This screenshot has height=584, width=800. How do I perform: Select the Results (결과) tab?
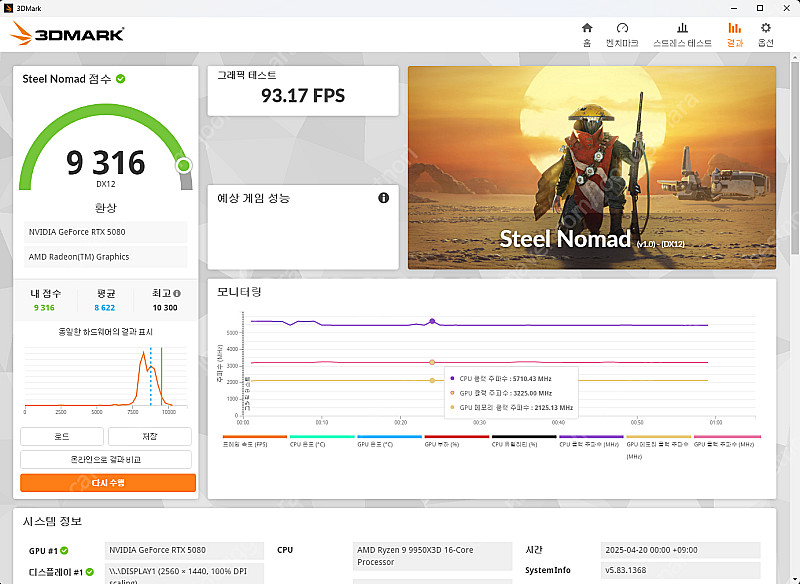(x=735, y=35)
